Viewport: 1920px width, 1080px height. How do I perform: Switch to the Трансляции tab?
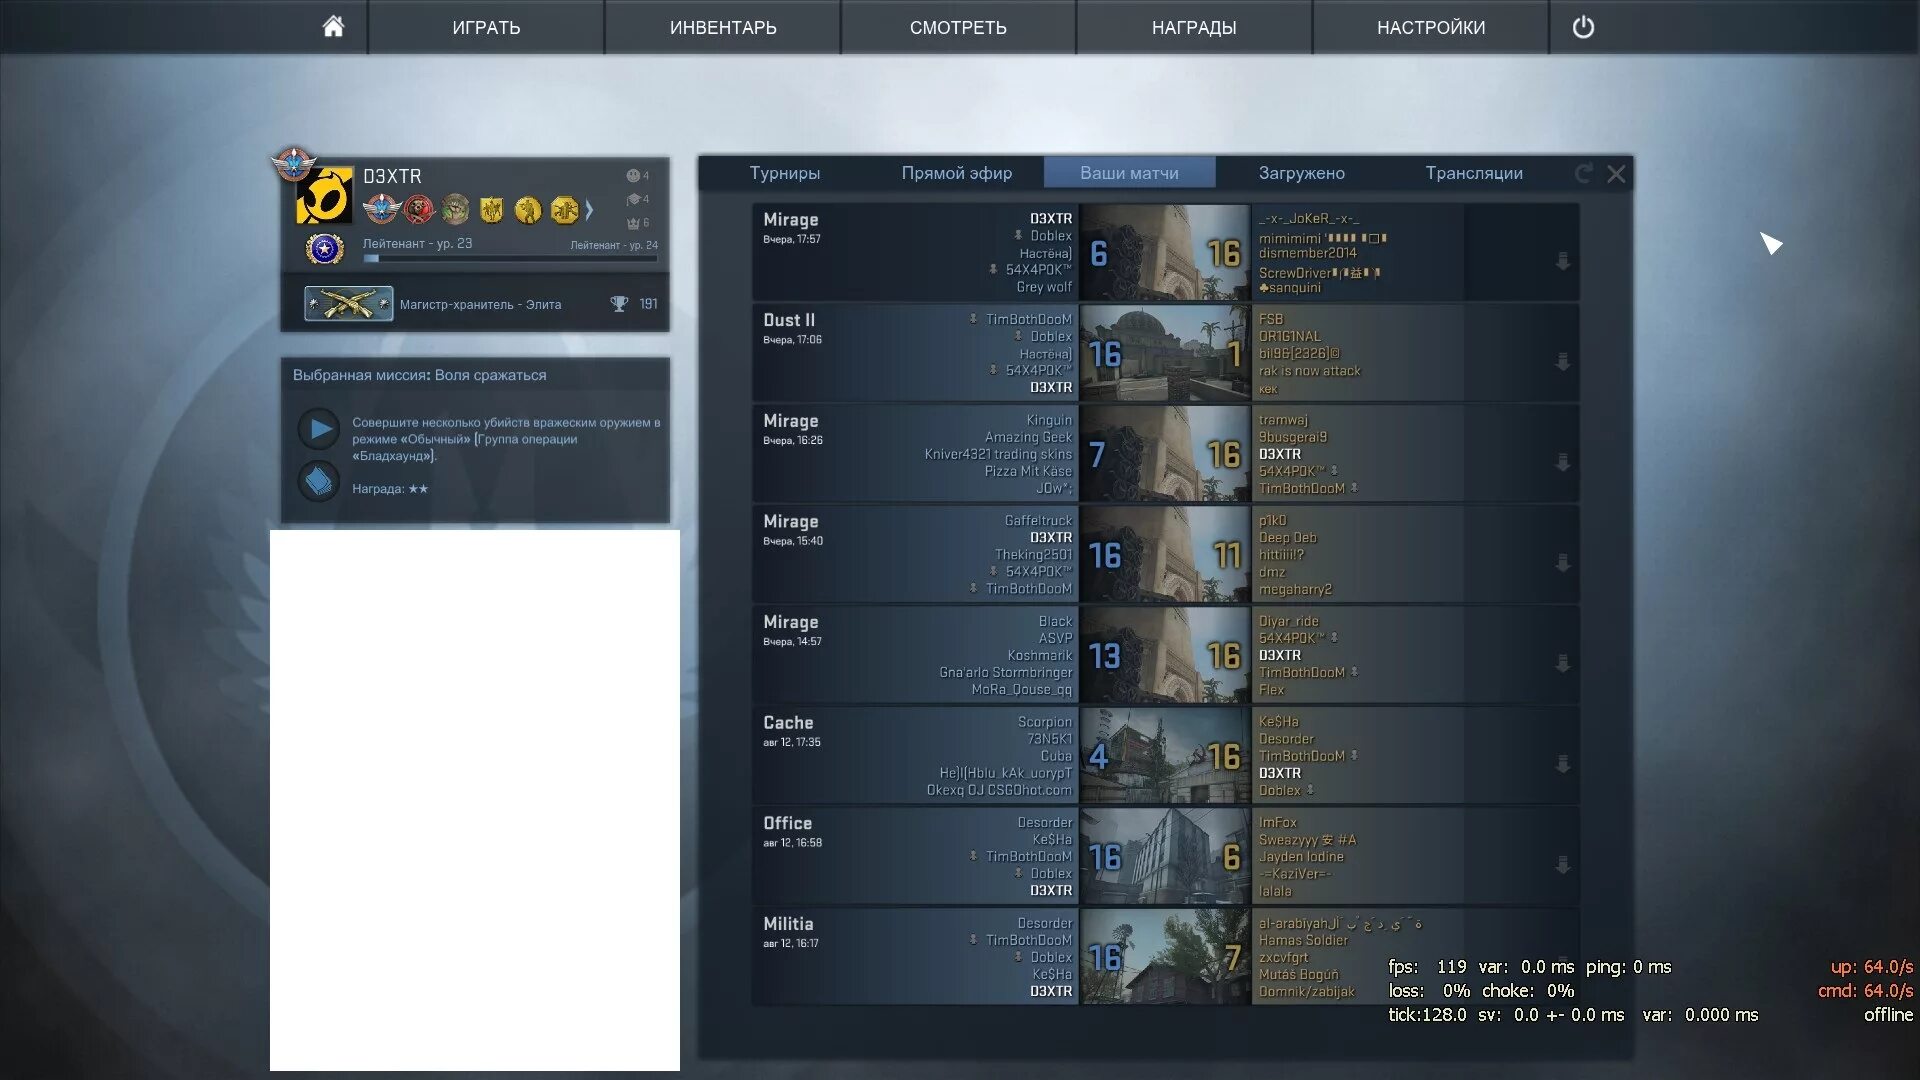tap(1474, 173)
